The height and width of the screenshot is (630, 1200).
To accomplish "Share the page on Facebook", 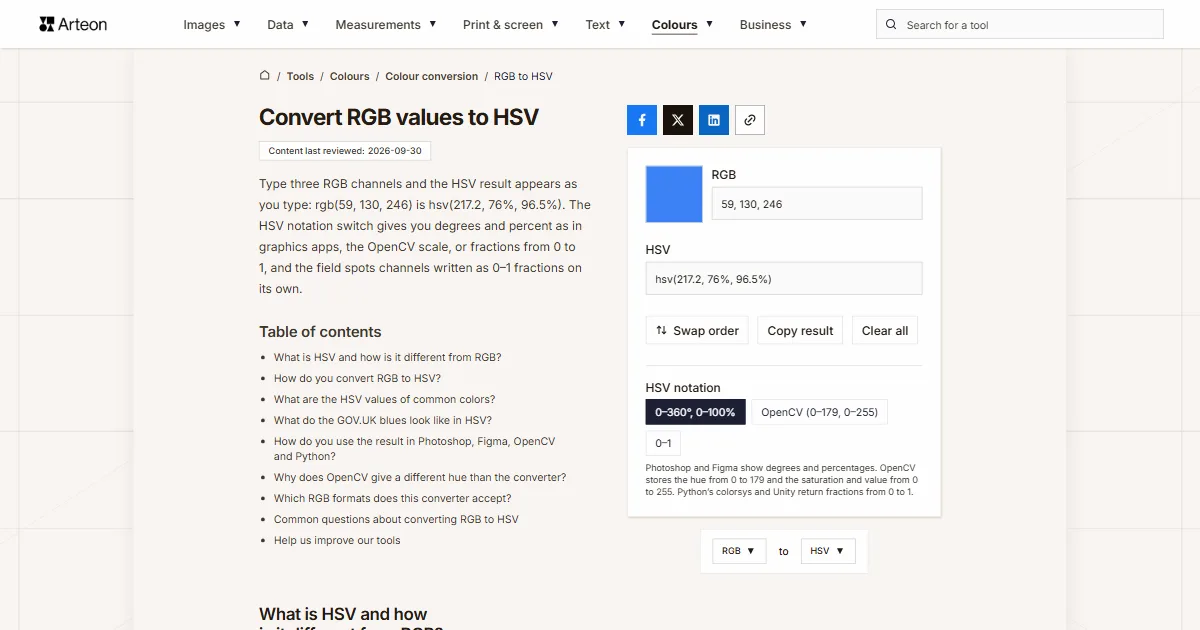I will [x=642, y=120].
